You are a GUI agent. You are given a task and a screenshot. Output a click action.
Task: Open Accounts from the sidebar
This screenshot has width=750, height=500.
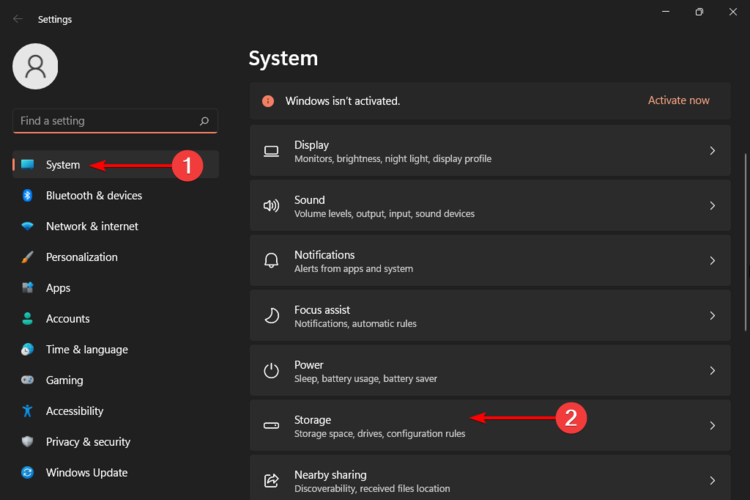(x=67, y=319)
